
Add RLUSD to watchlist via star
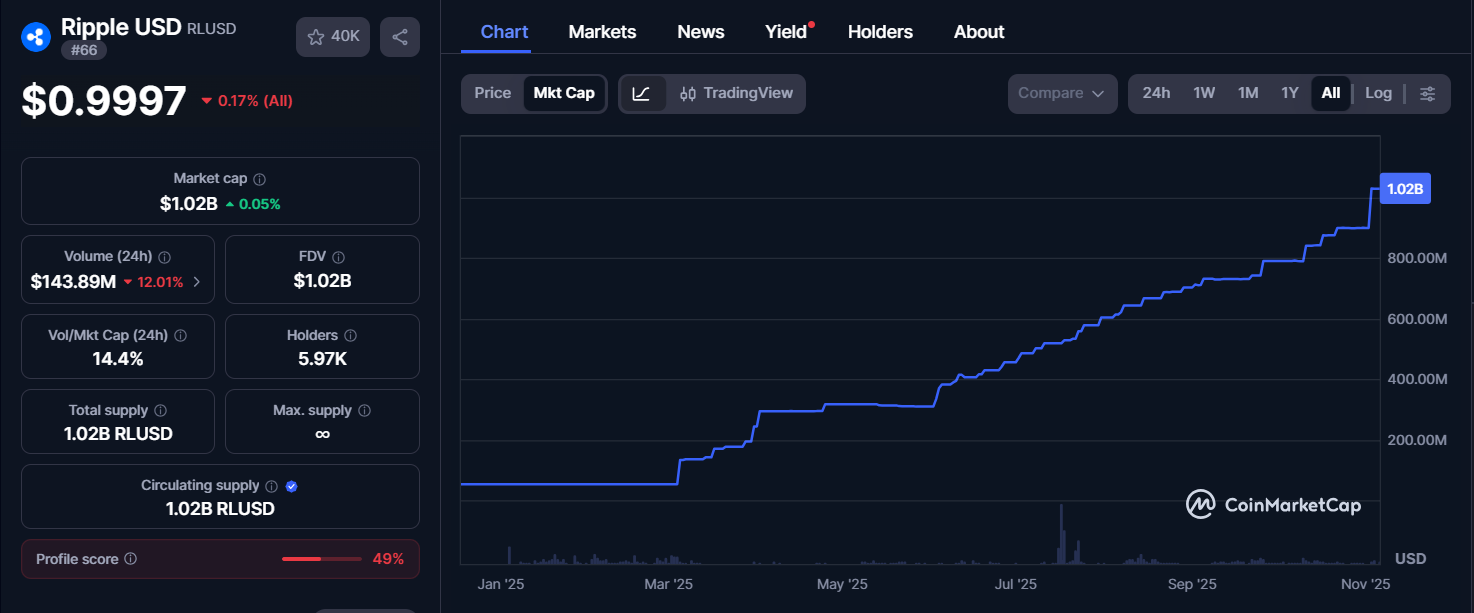(316, 37)
